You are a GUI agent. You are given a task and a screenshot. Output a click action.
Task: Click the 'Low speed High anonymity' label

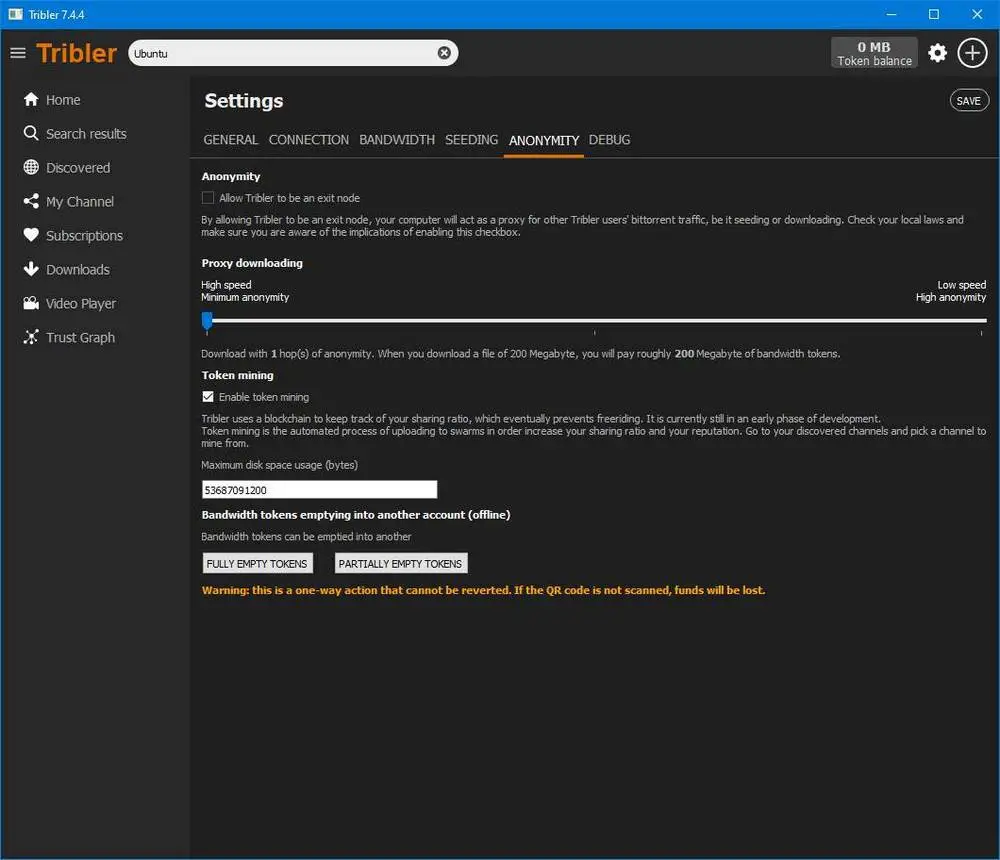coord(951,291)
